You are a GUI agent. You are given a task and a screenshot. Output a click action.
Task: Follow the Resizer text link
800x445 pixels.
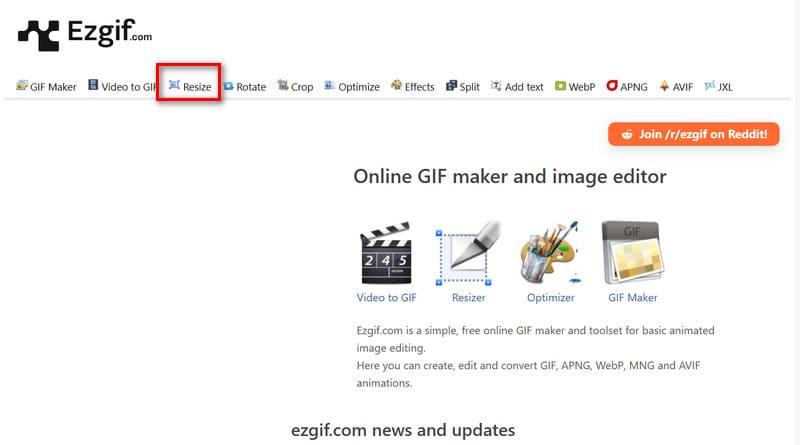(468, 298)
